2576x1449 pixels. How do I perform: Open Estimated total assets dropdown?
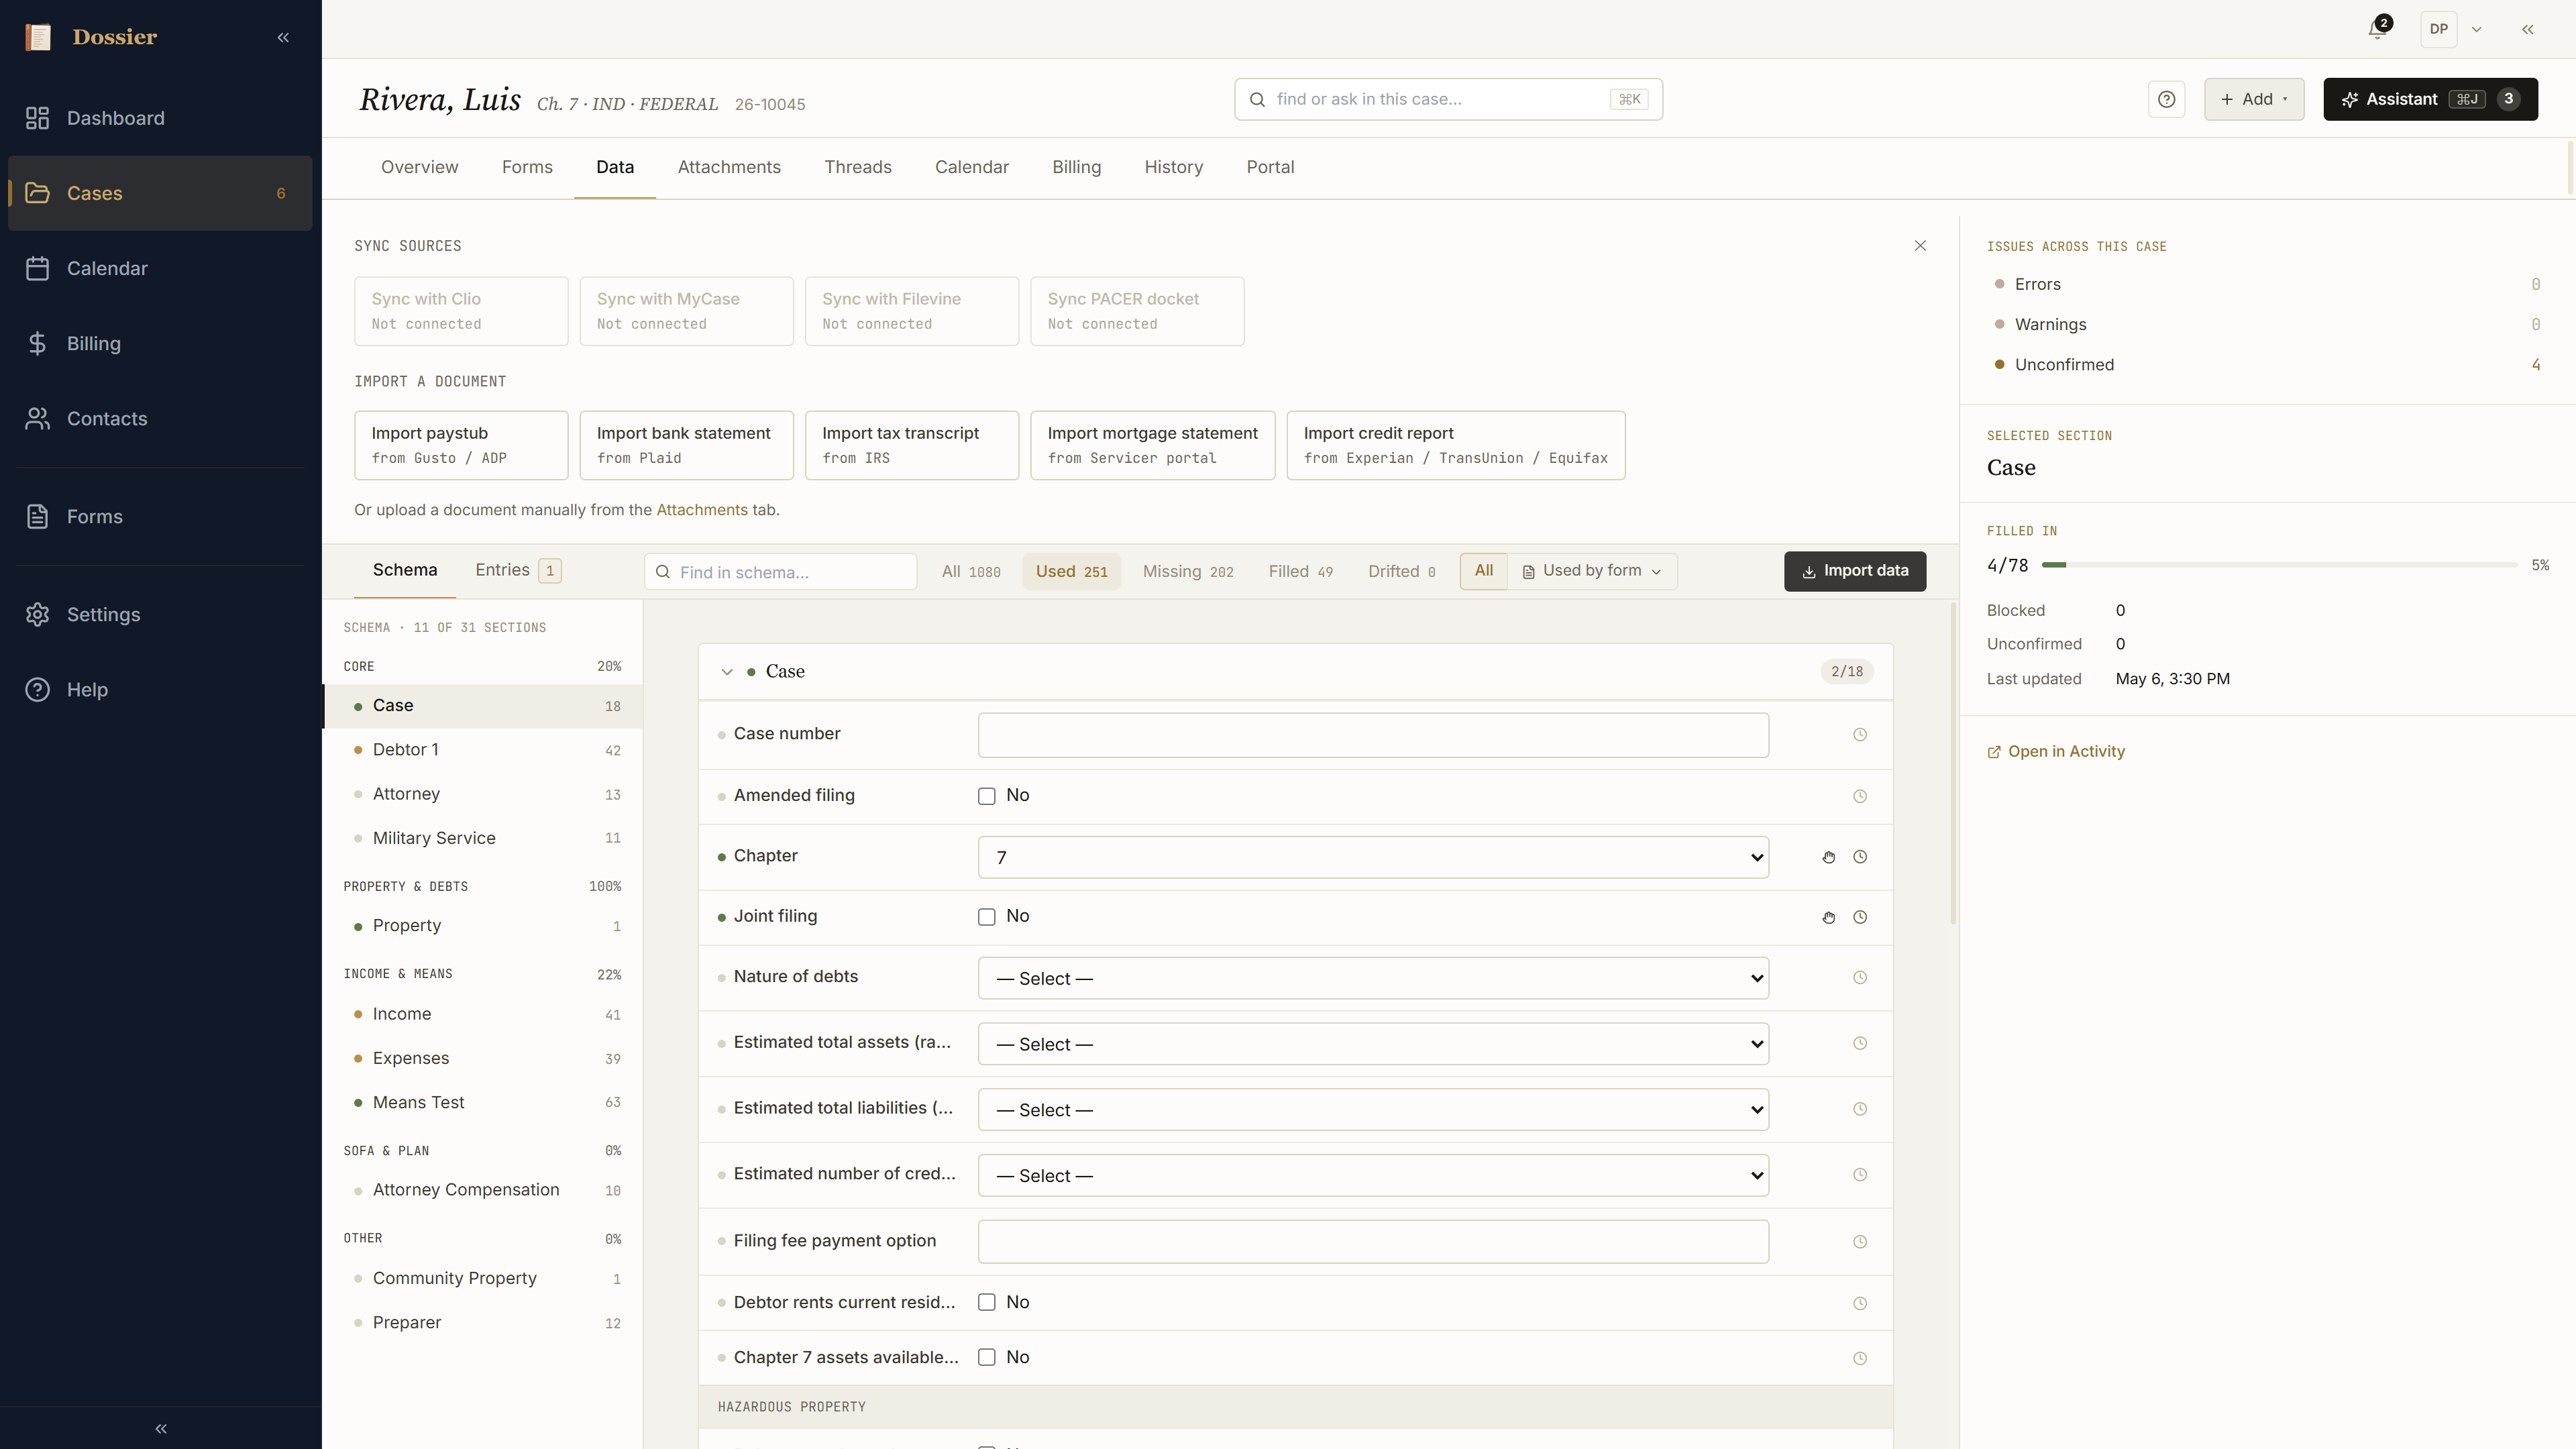1373,1044
